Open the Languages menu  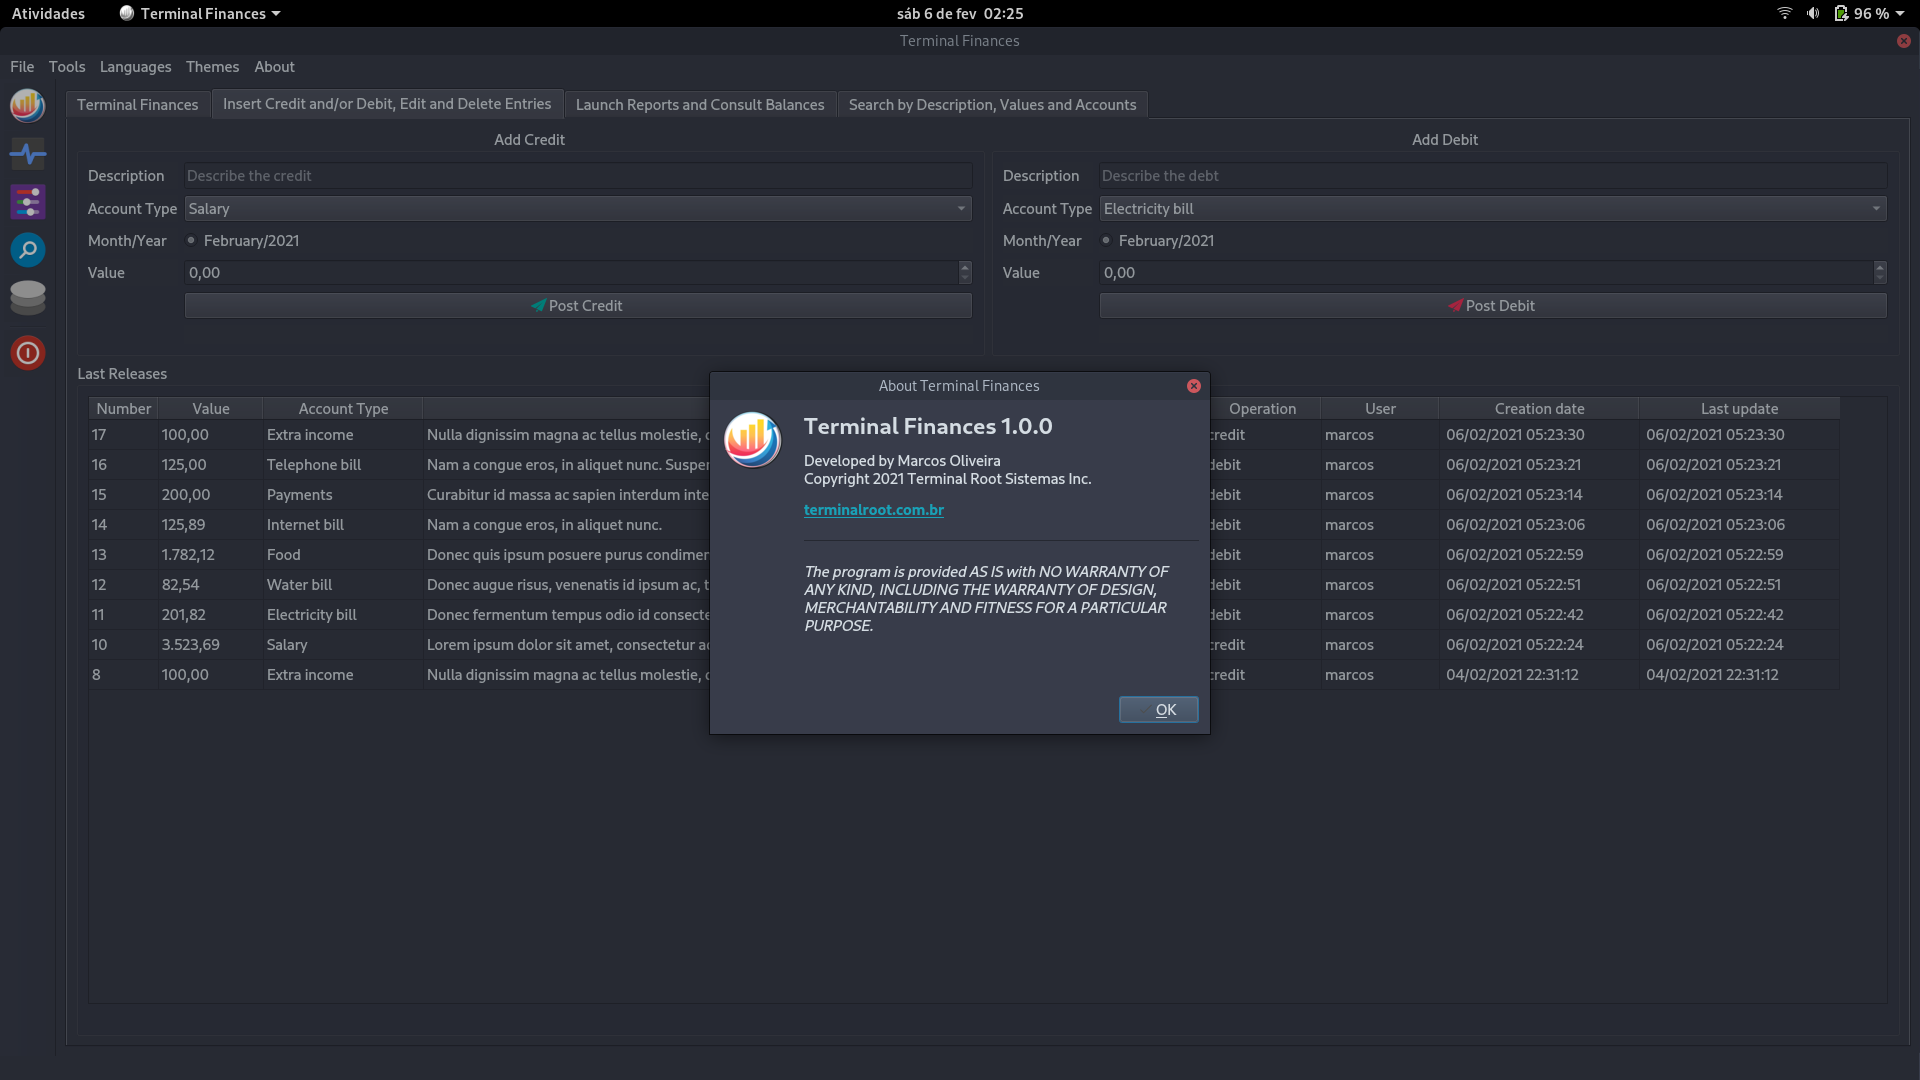tap(136, 66)
